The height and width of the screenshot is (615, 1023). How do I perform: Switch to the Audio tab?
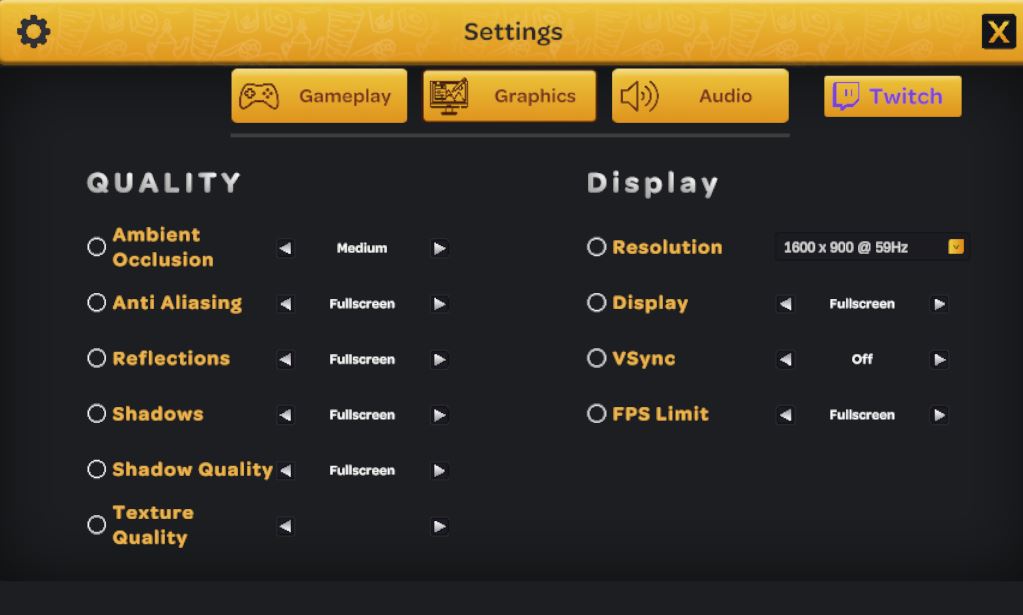(x=700, y=96)
